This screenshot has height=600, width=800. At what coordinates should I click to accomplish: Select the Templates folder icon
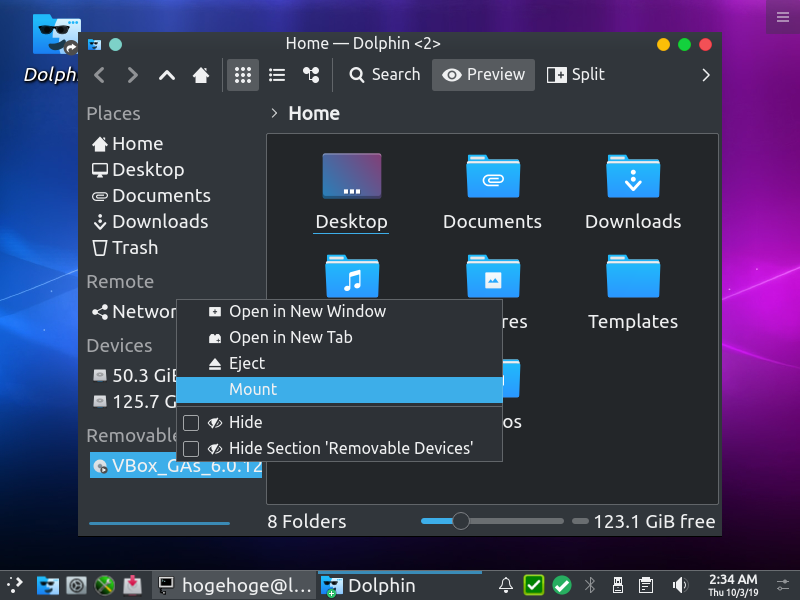tap(633, 276)
